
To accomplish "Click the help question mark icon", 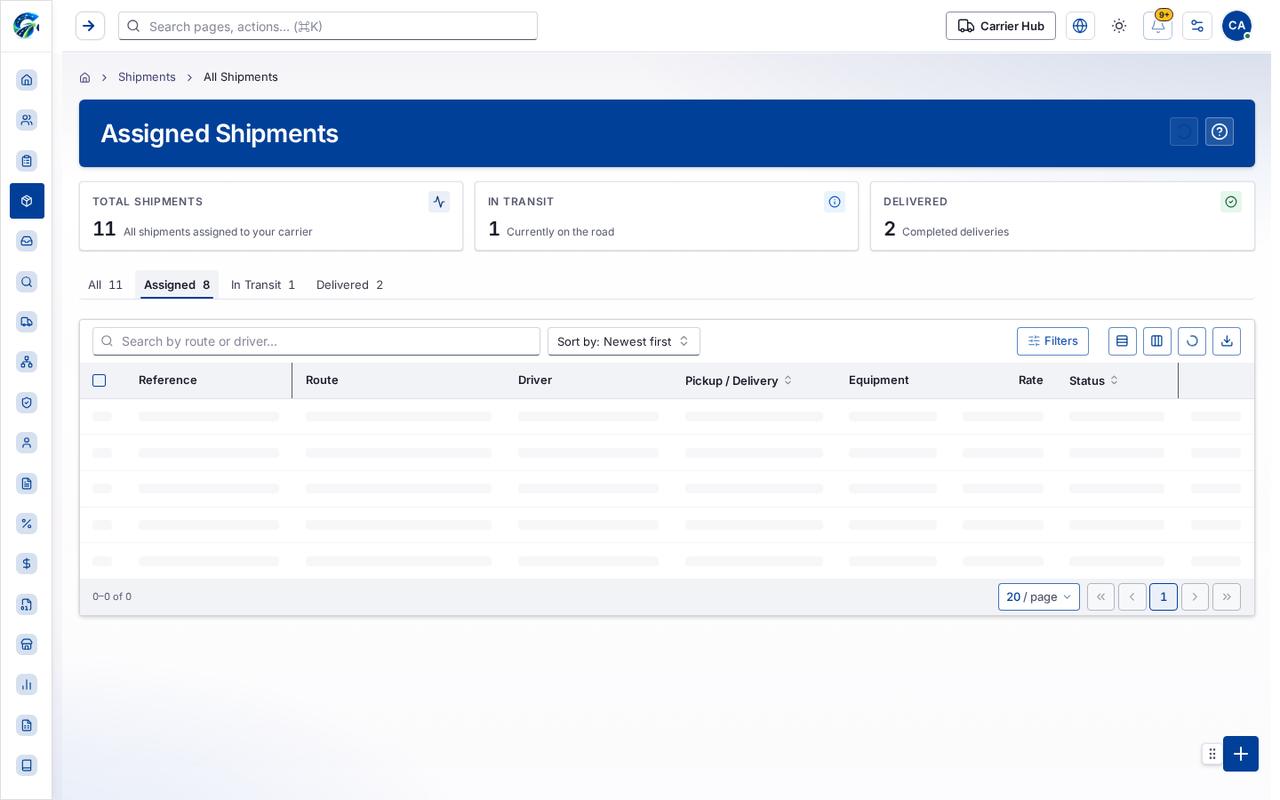I will coord(1219,132).
